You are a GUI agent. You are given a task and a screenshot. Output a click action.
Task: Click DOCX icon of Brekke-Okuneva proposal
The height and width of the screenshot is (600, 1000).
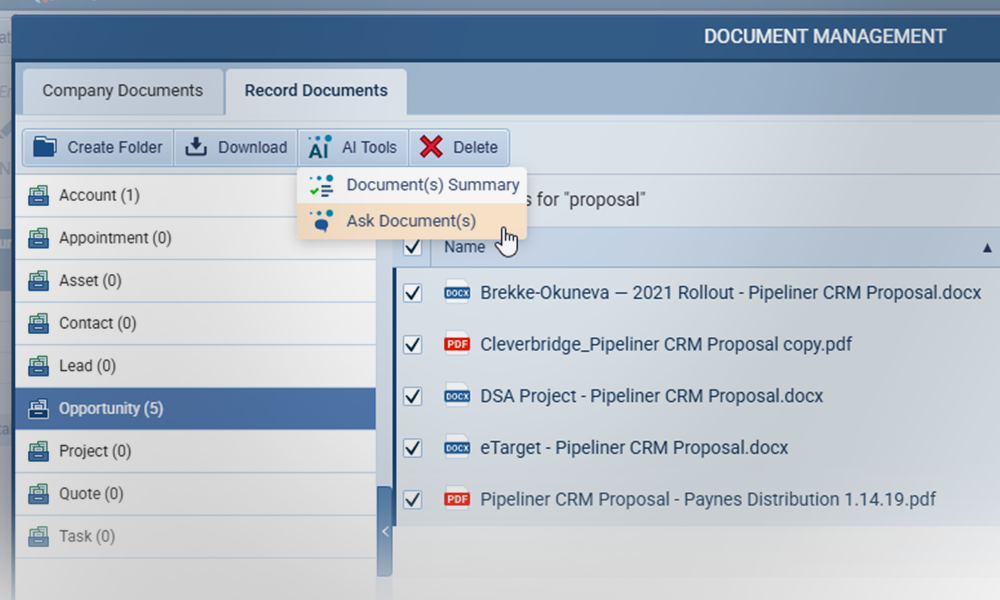tap(457, 292)
